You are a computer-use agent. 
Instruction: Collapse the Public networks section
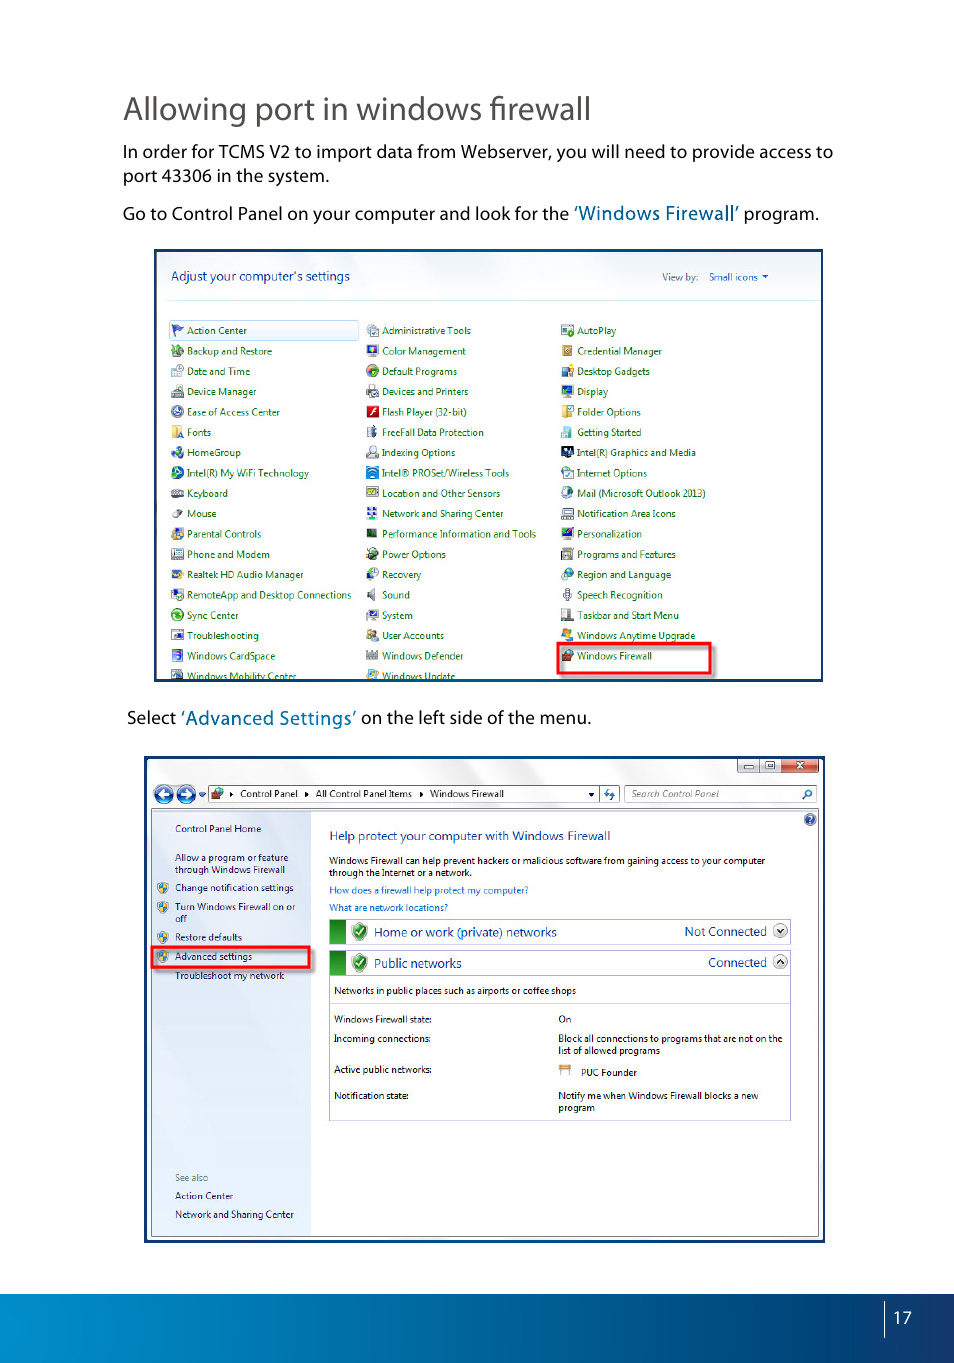click(781, 962)
